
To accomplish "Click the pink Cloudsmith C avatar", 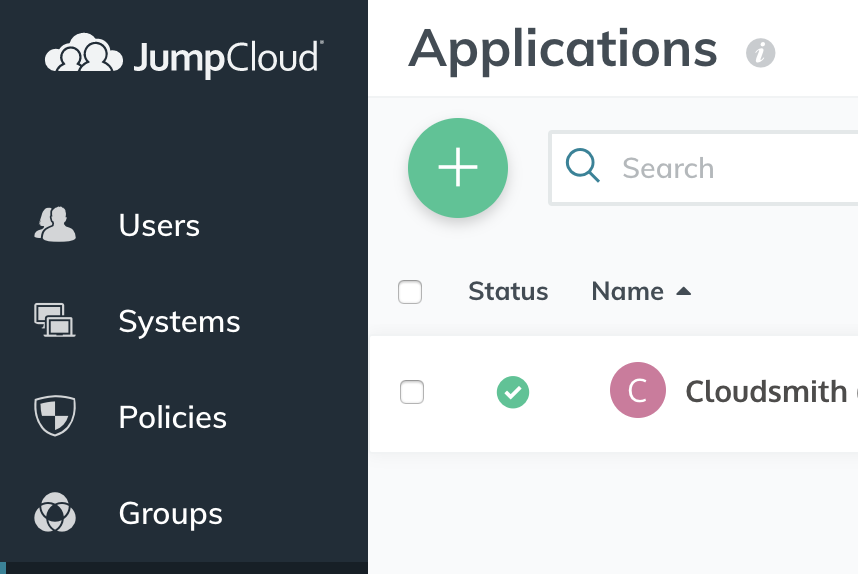I will (638, 390).
